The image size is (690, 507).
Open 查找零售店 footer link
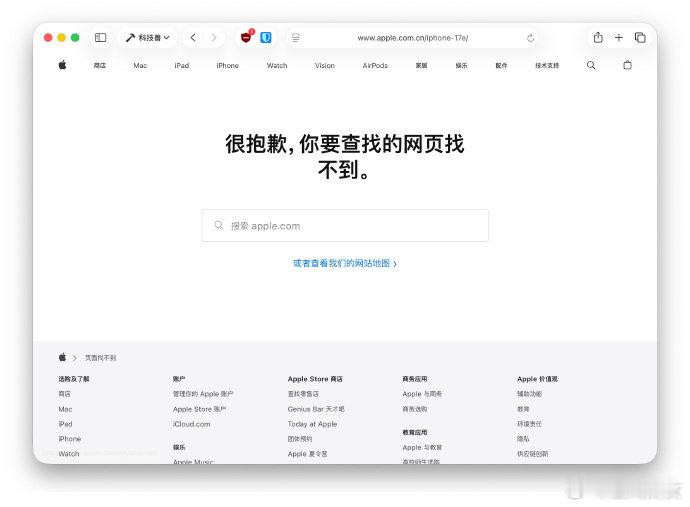click(x=303, y=394)
